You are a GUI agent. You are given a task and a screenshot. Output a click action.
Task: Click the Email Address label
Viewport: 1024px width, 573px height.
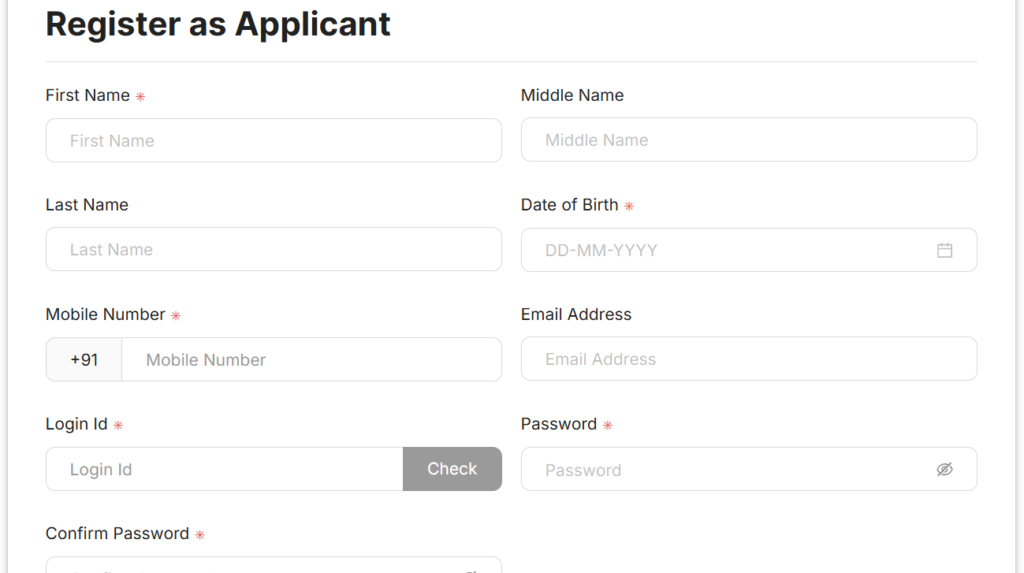pyautogui.click(x=576, y=314)
